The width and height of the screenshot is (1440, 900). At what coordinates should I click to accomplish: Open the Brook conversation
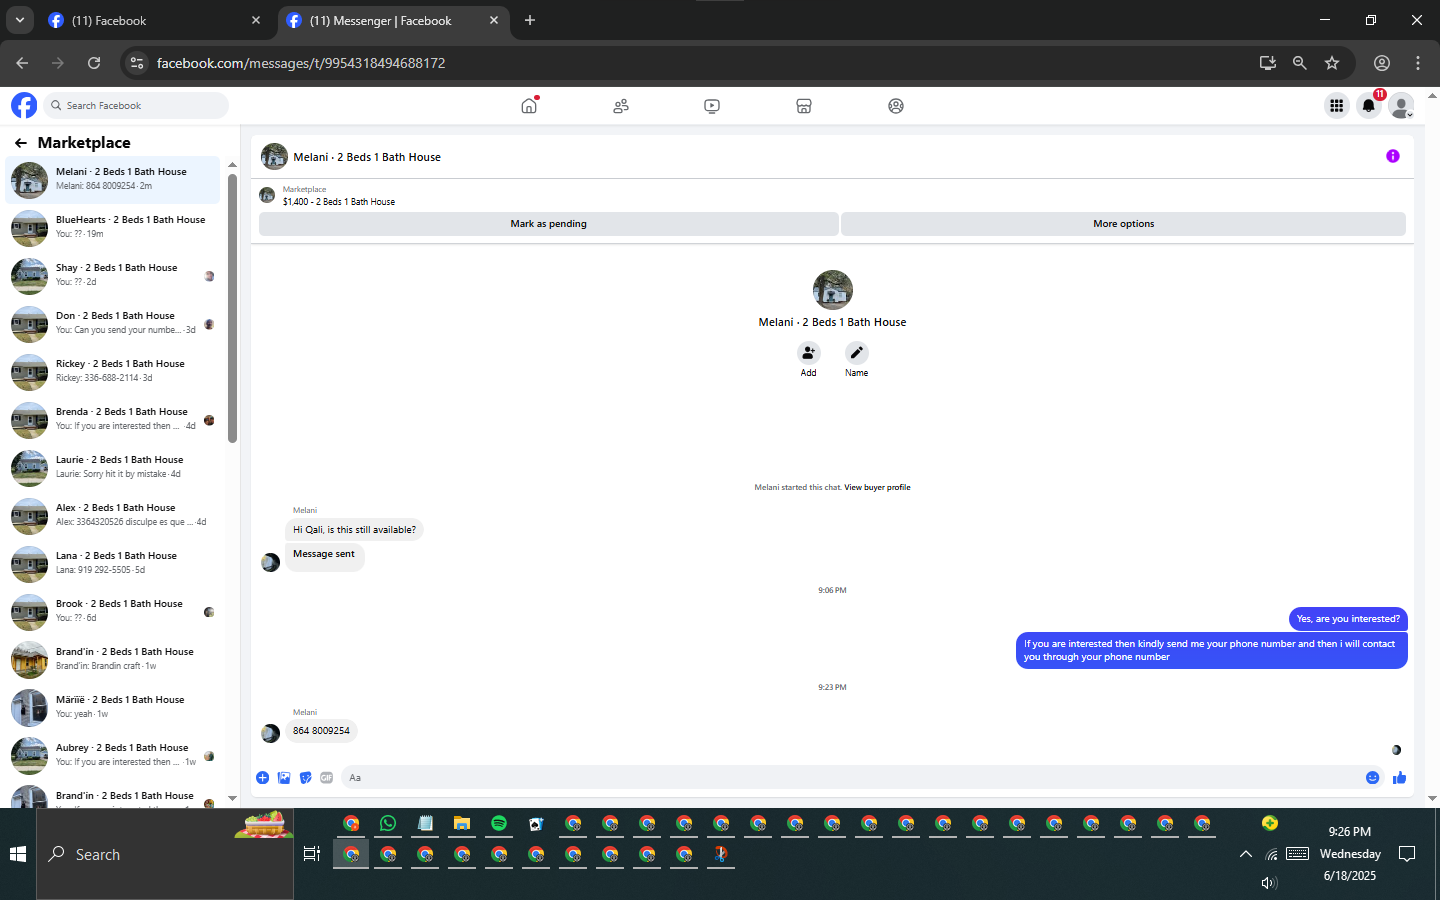pyautogui.click(x=112, y=611)
